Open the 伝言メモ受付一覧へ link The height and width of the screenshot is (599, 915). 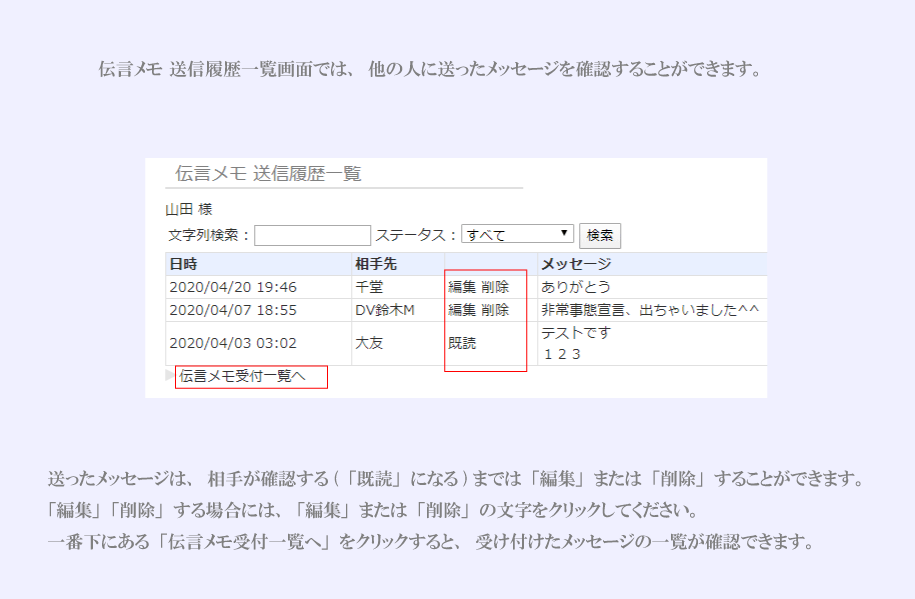242,376
